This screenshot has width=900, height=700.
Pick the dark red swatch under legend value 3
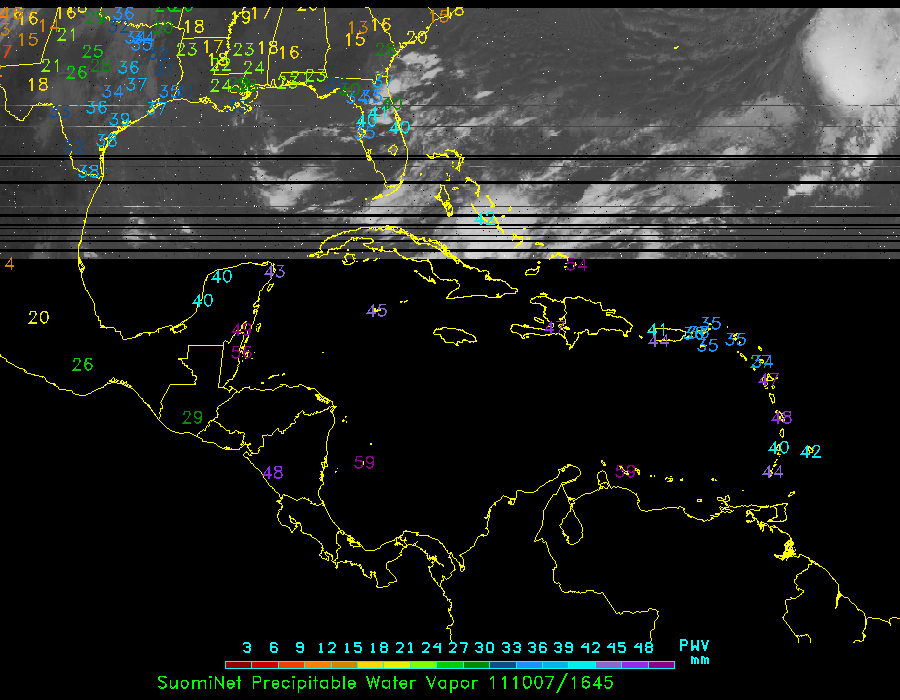pos(238,664)
